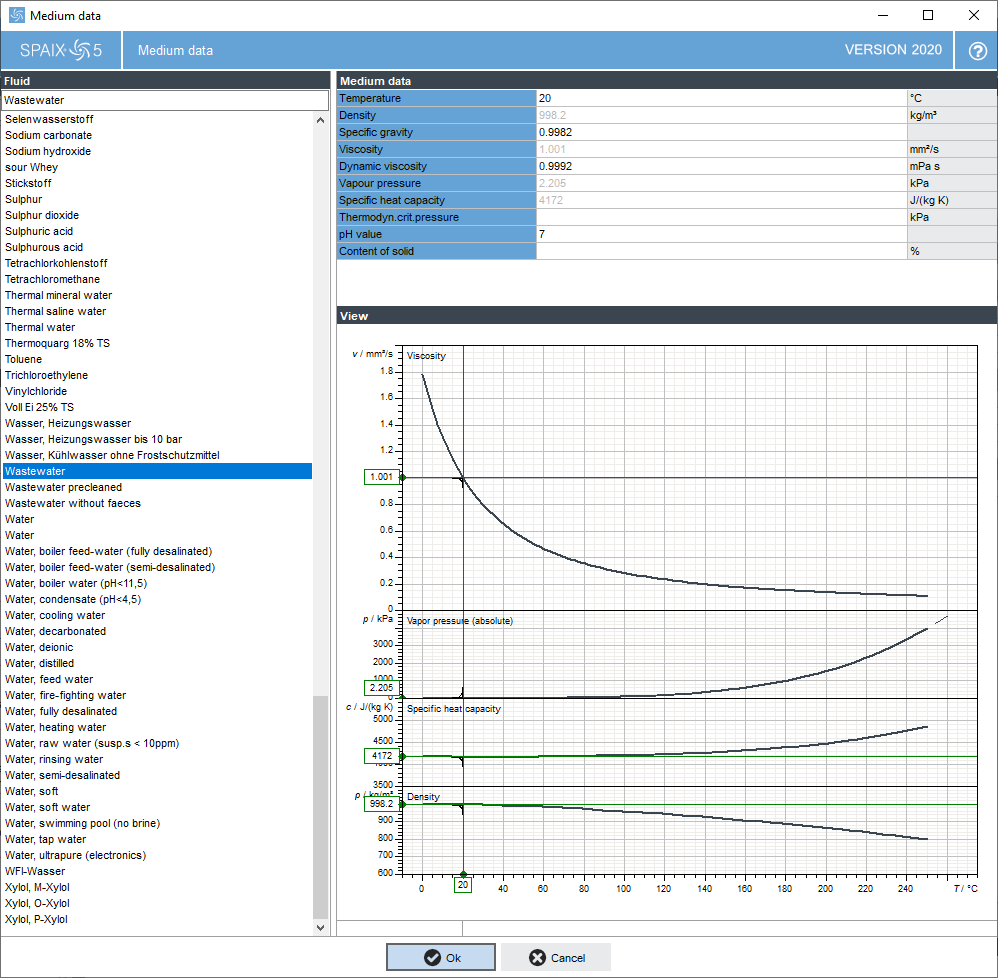Click the Medium data app icon in title bar
Screen dimensions: 998x978
point(17,15)
